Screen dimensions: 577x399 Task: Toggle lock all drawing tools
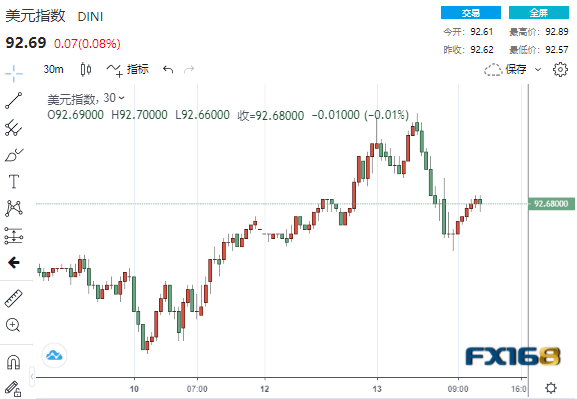click(x=13, y=389)
